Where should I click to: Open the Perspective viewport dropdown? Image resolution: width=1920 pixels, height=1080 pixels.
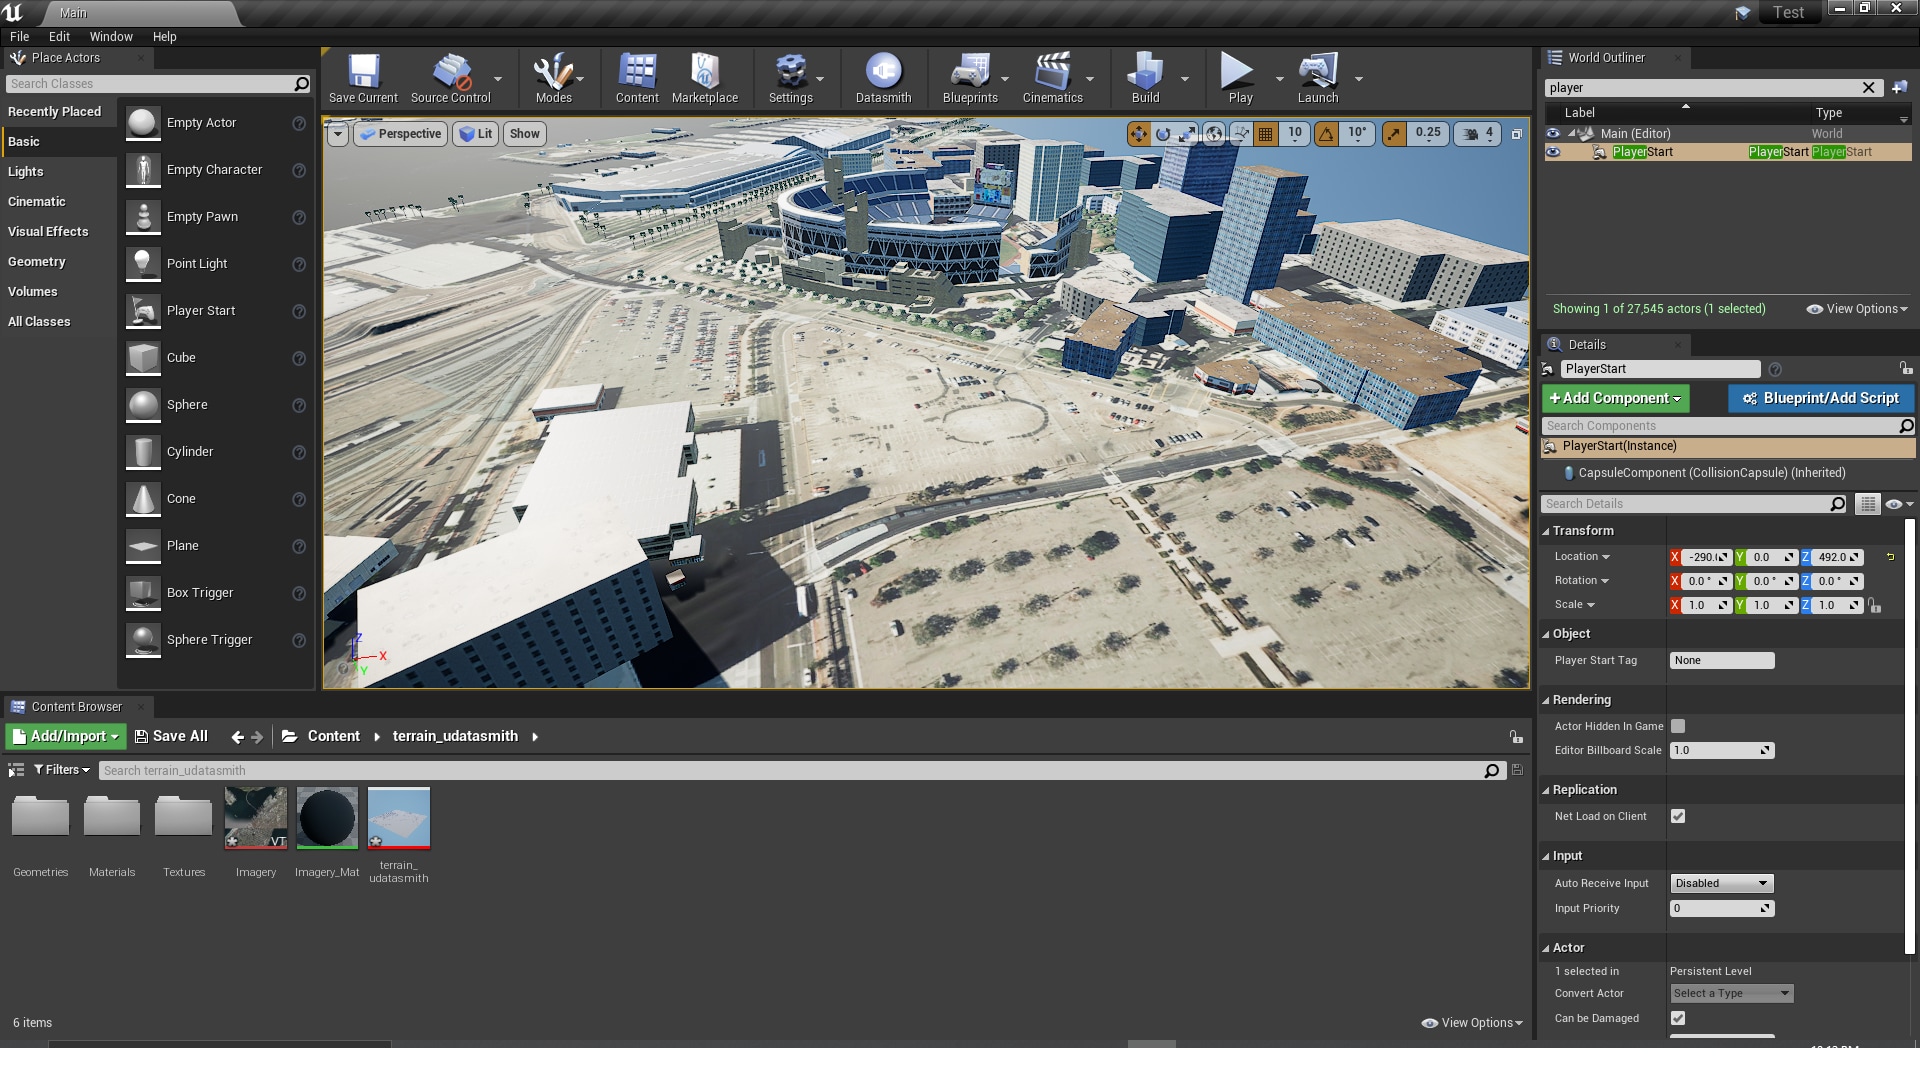(x=401, y=134)
